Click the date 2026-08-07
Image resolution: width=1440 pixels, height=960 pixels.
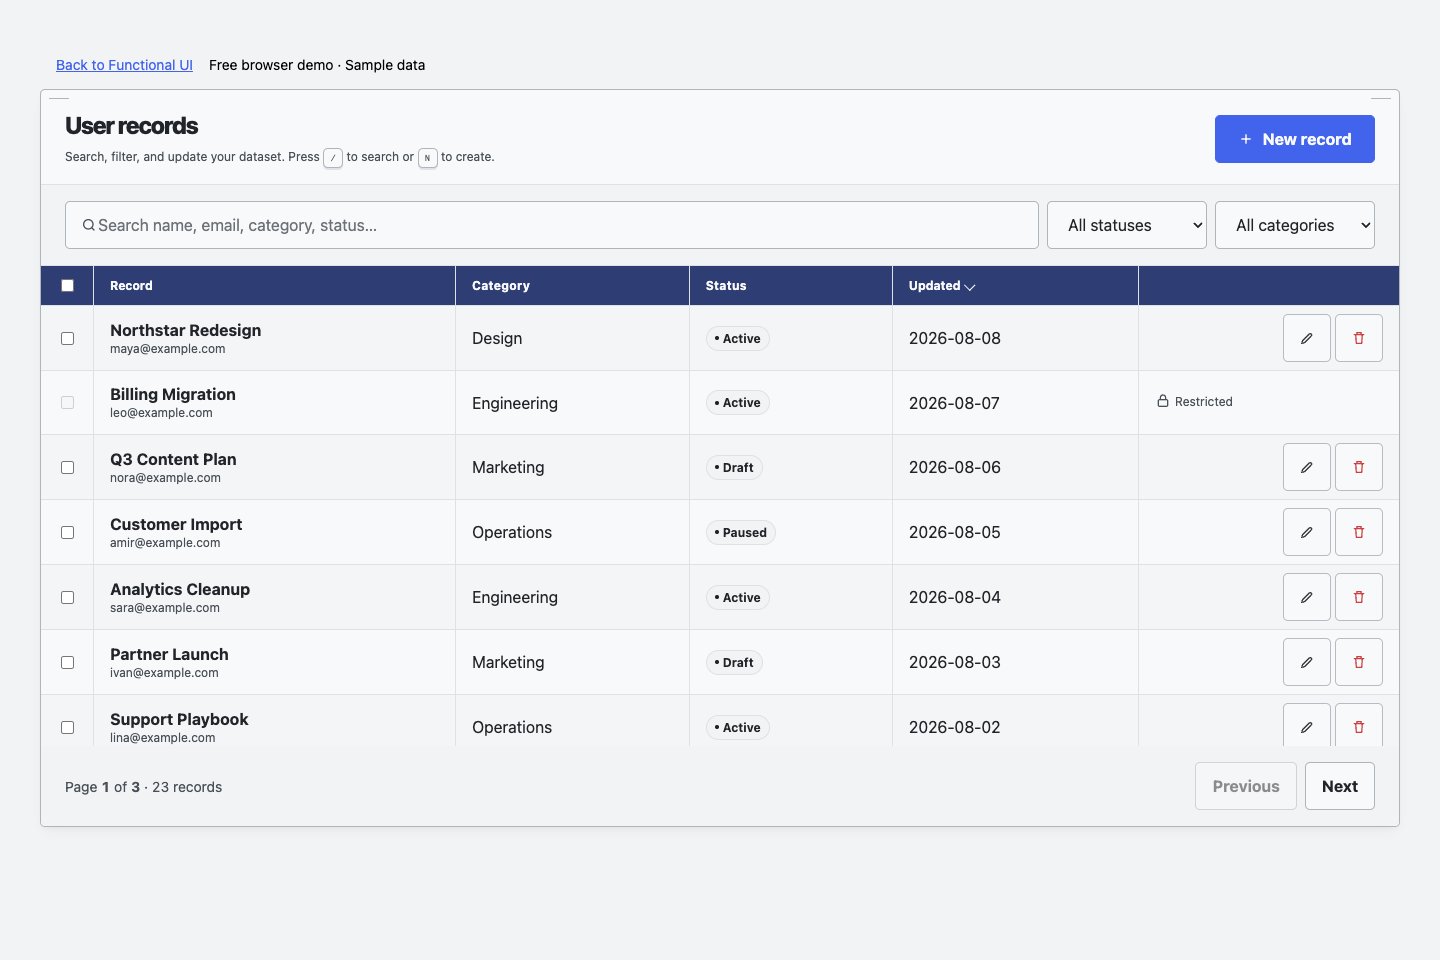point(955,403)
